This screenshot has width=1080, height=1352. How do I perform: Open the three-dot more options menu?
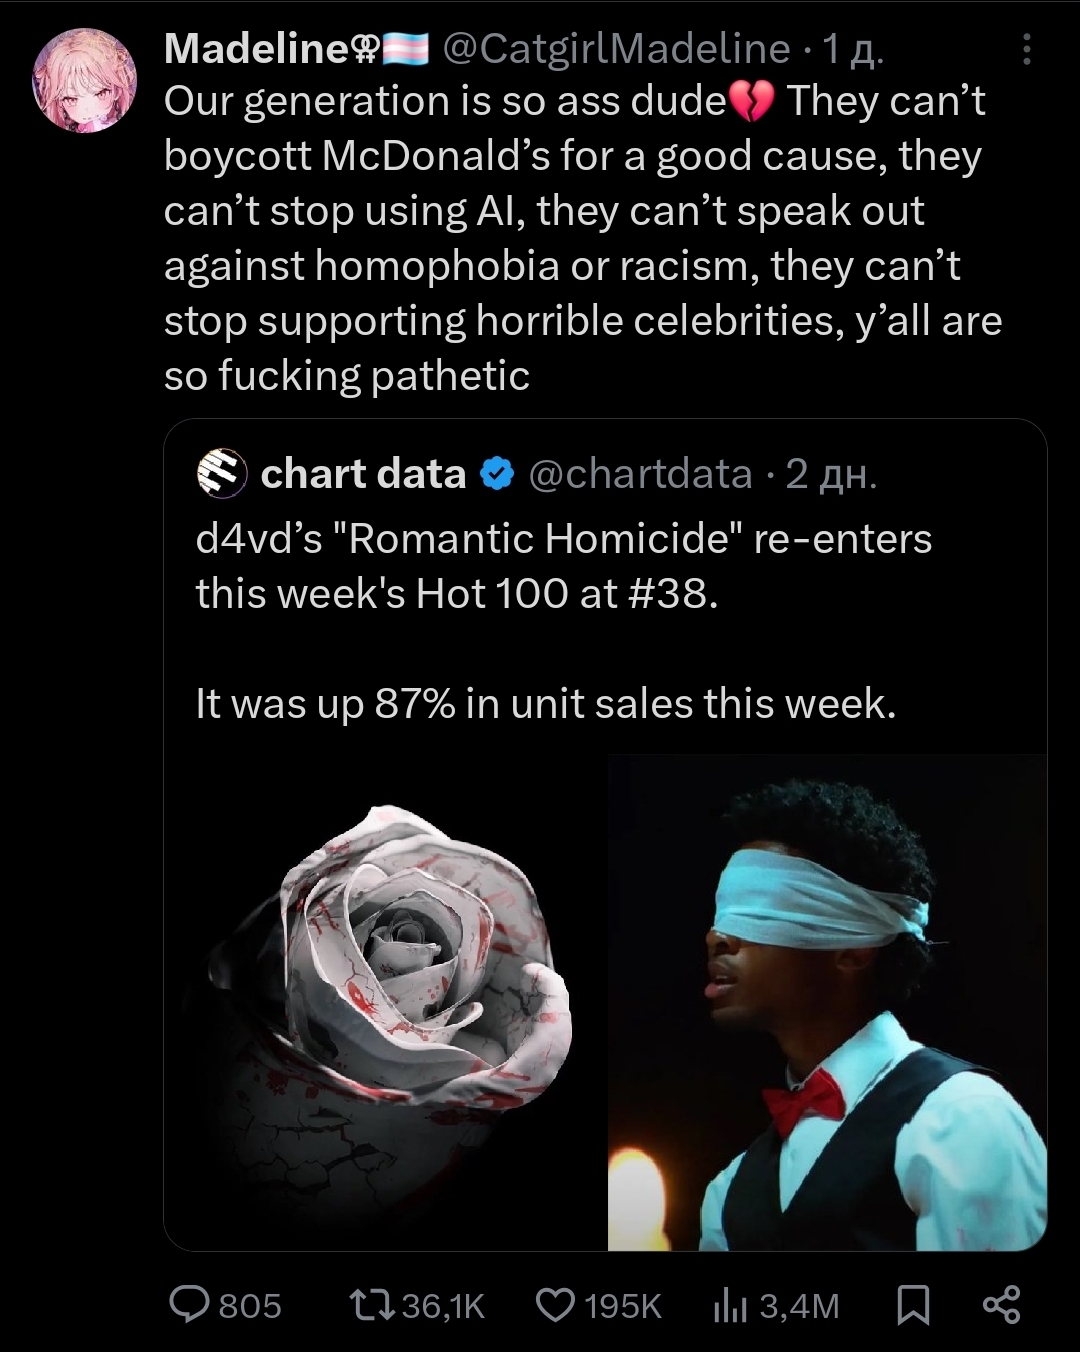[x=1026, y=49]
